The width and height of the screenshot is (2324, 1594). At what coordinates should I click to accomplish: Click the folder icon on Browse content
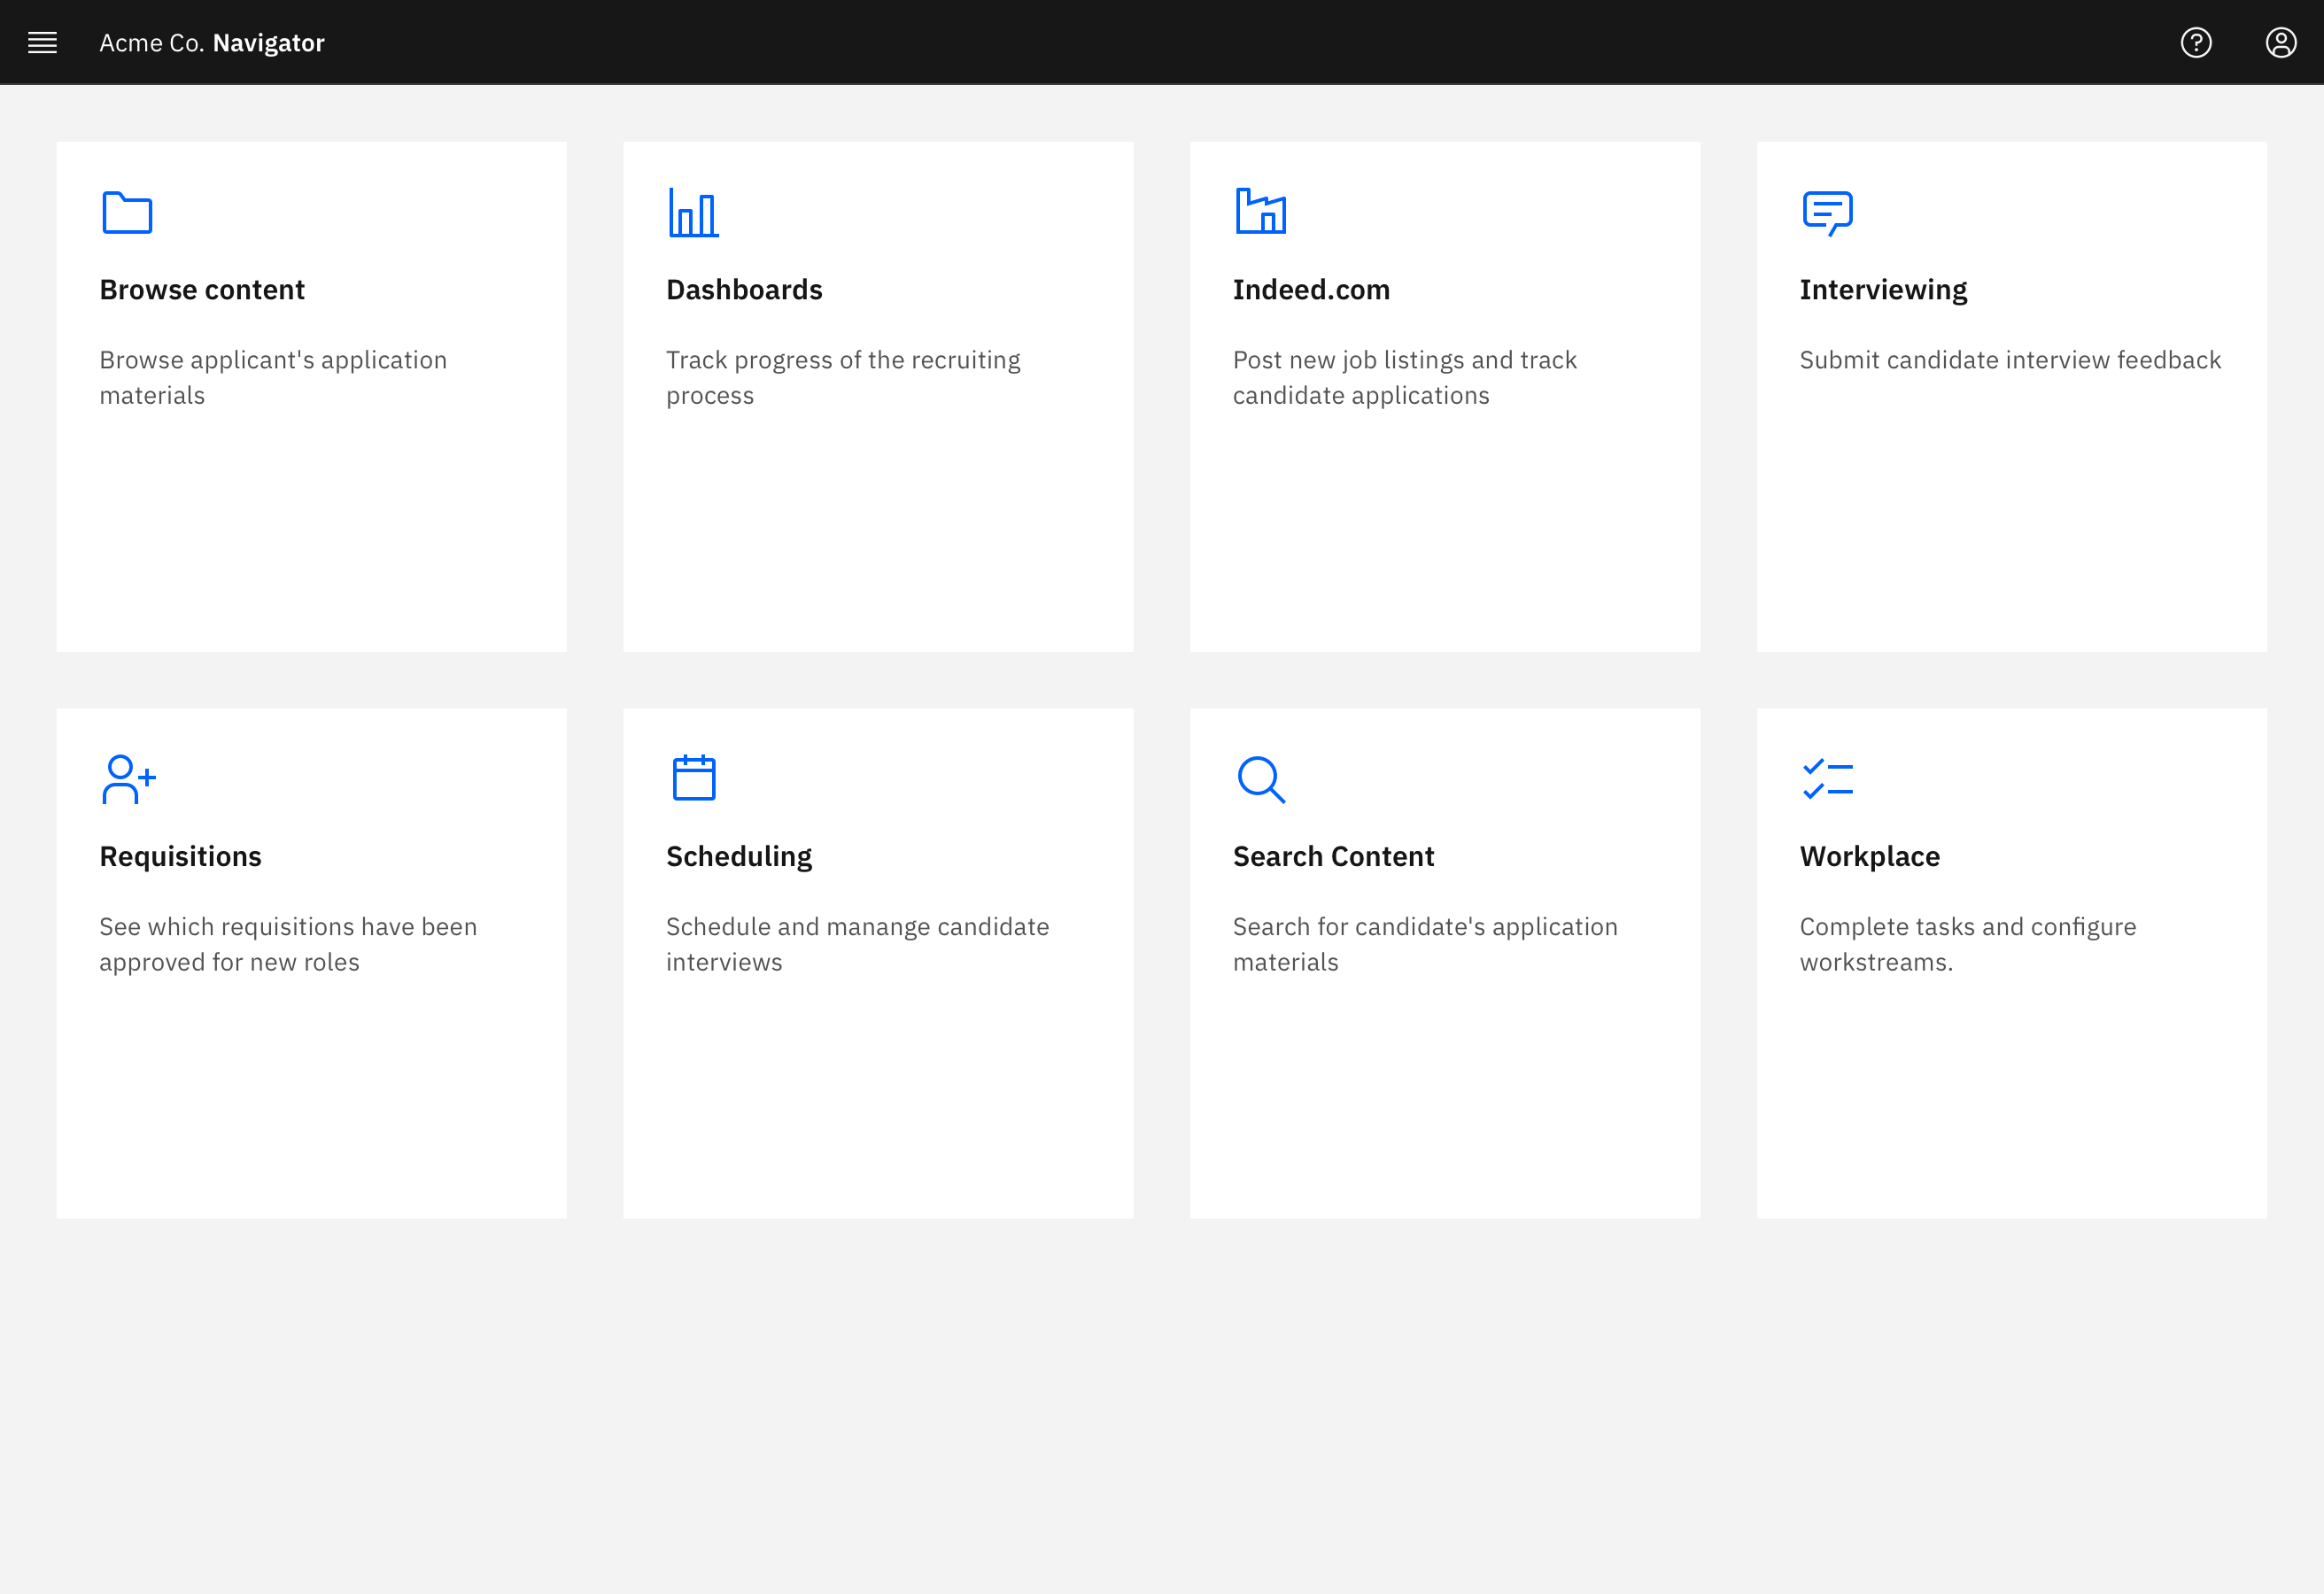point(127,212)
